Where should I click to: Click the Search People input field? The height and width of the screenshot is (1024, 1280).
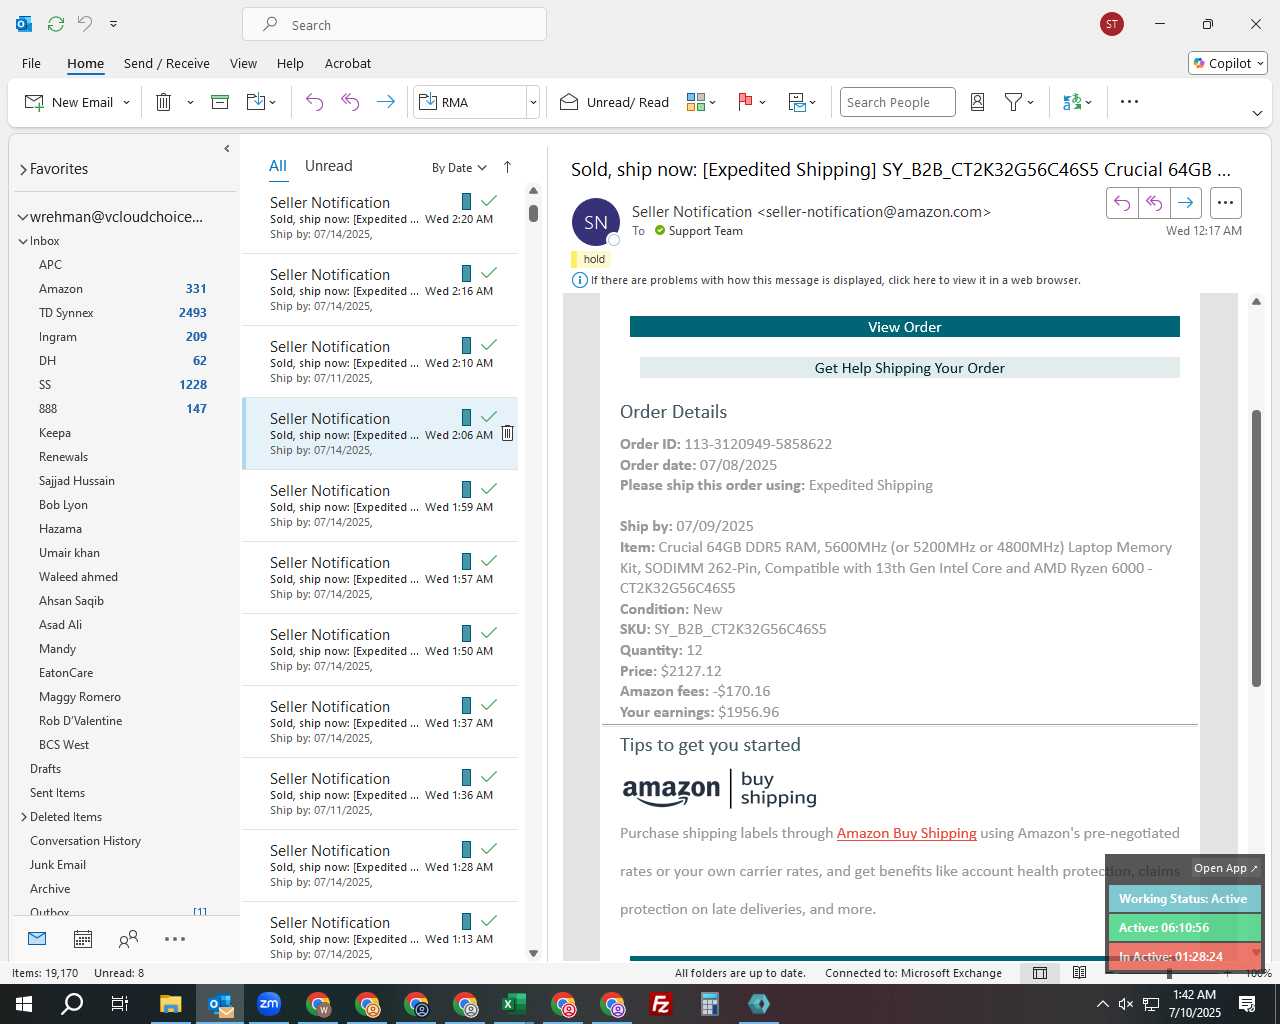click(897, 102)
